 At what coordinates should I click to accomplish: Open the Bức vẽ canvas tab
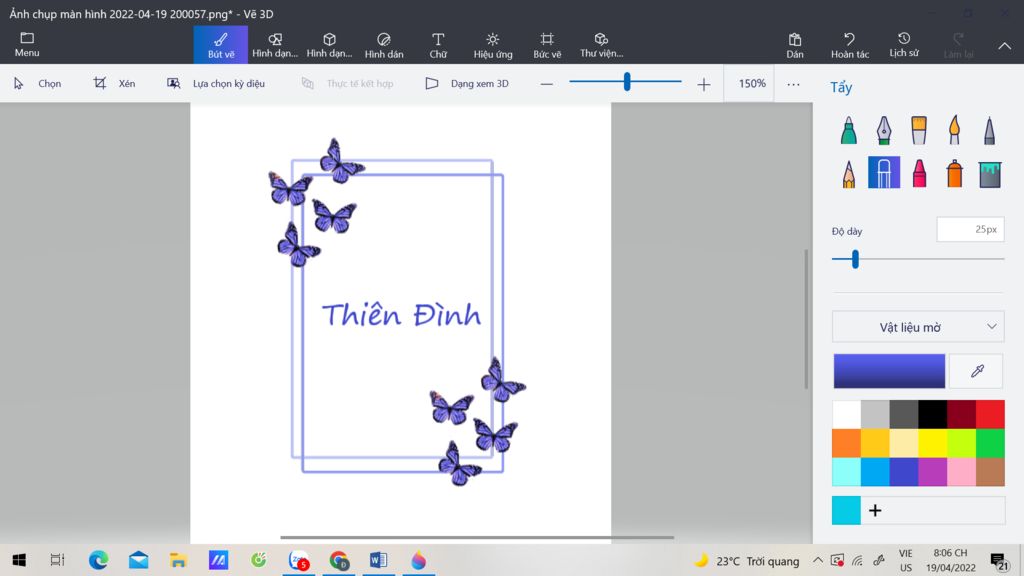pos(547,44)
